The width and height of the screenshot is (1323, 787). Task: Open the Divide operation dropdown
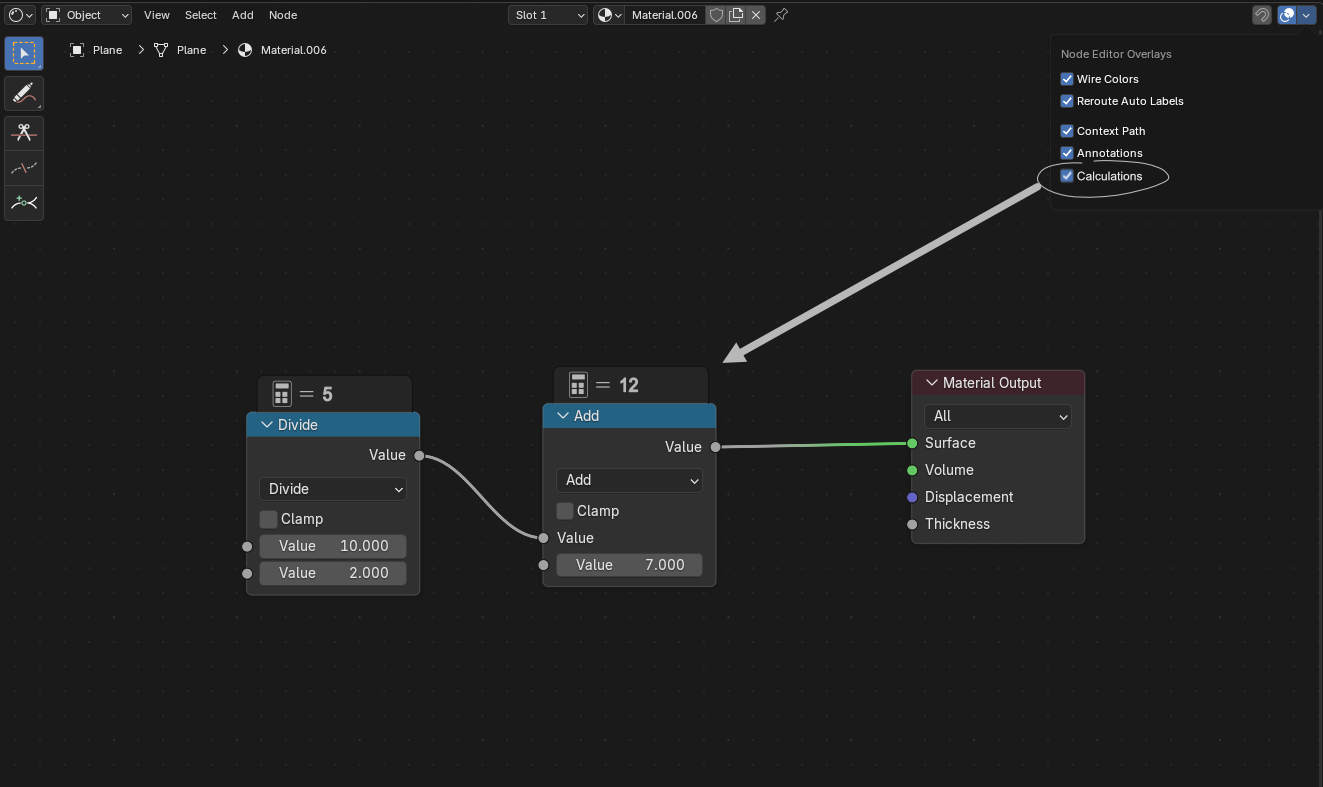point(333,489)
